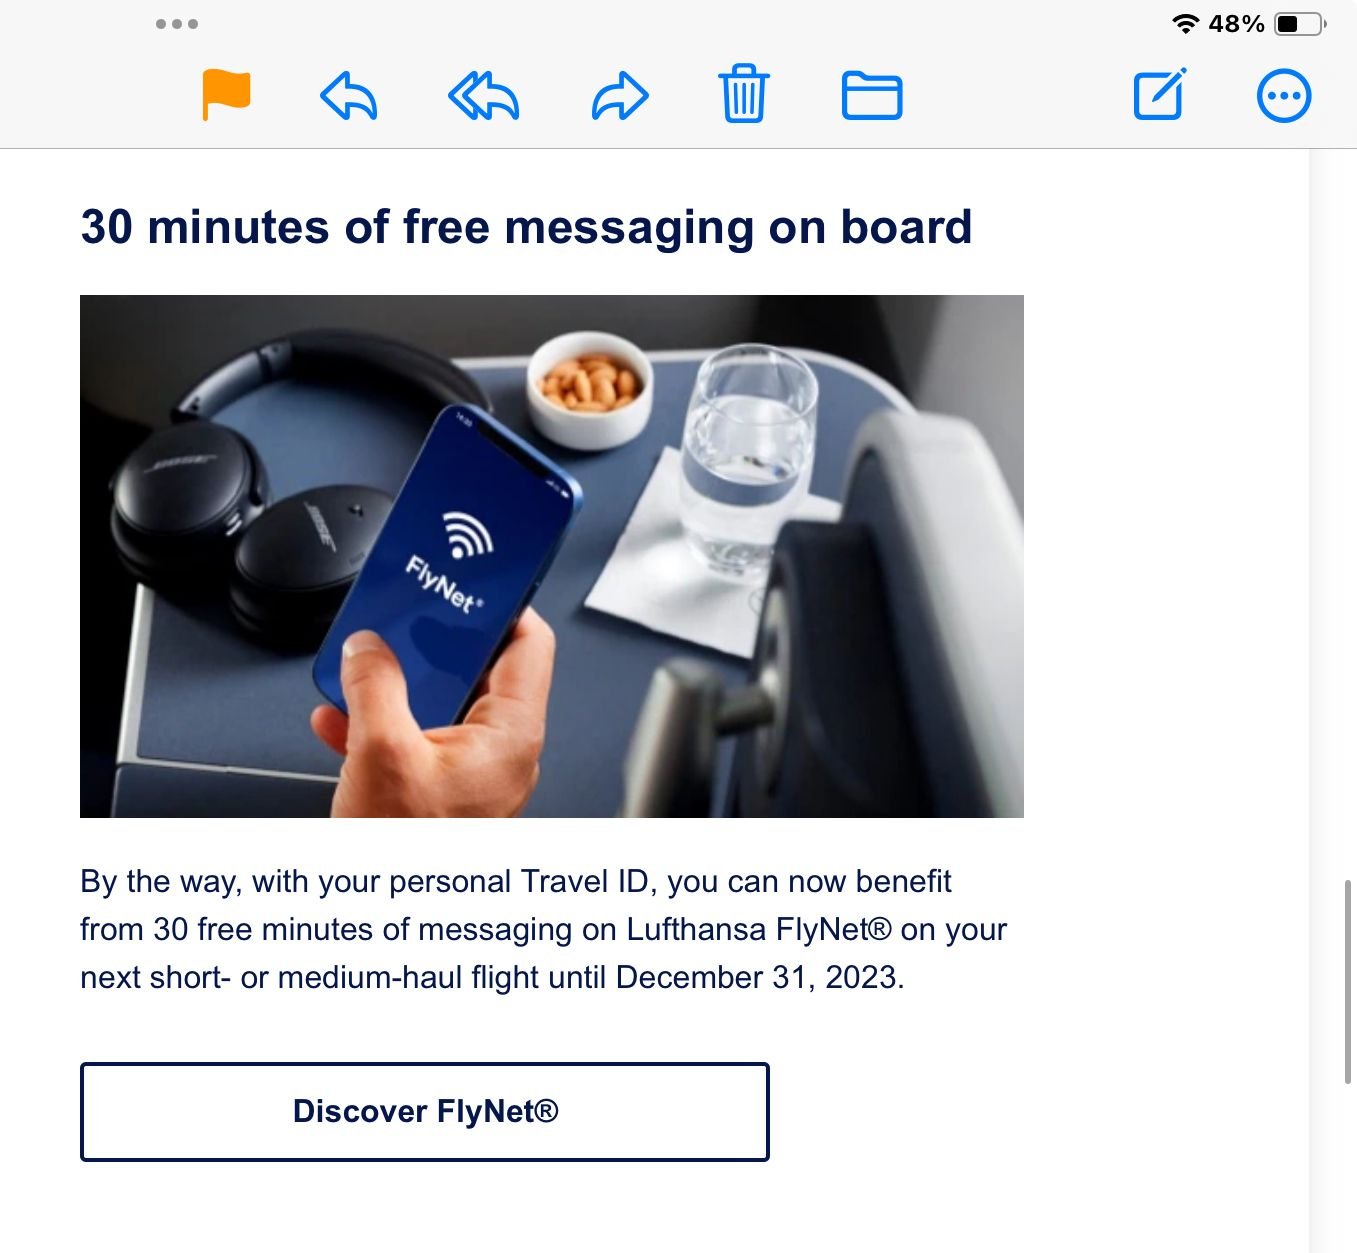
Task: Tap the FlyNet phone promotional image
Action: pos(552,556)
